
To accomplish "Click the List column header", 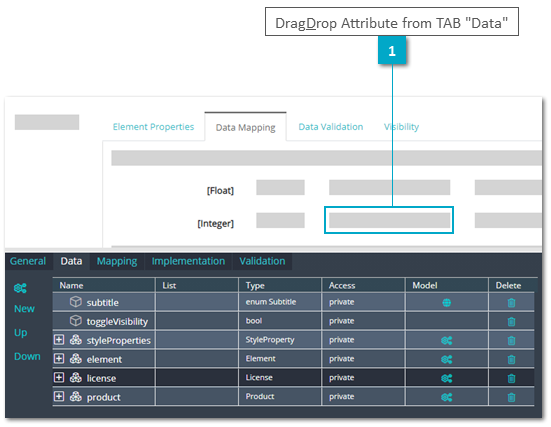I will pos(197,285).
